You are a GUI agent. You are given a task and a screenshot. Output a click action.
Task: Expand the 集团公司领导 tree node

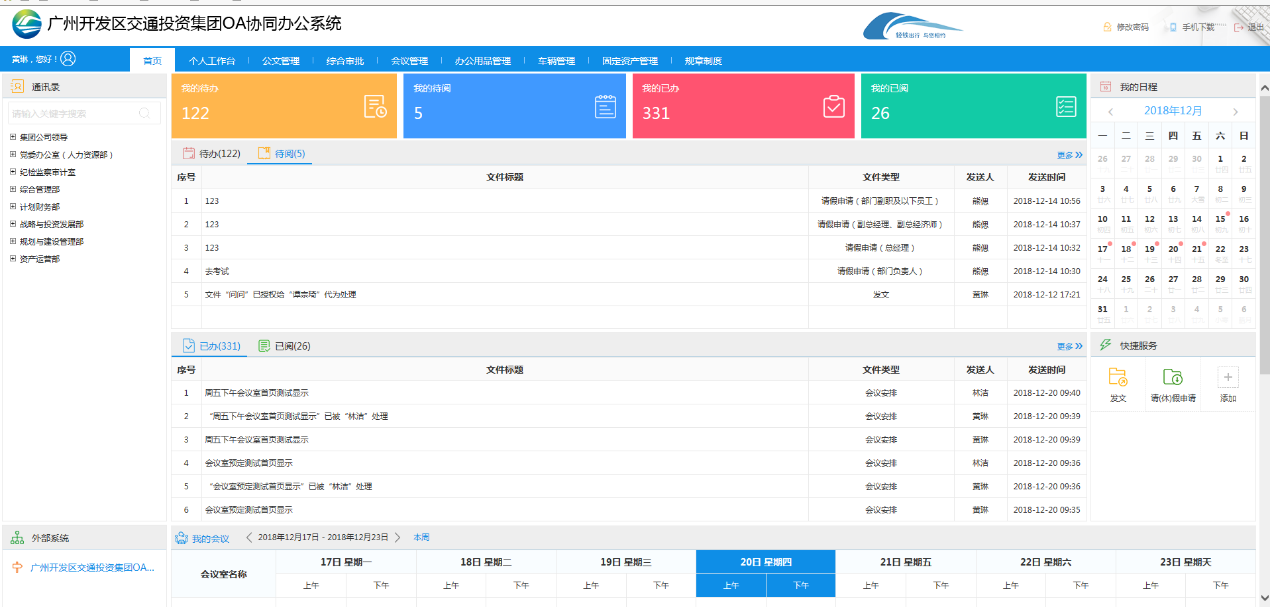click(x=13, y=137)
